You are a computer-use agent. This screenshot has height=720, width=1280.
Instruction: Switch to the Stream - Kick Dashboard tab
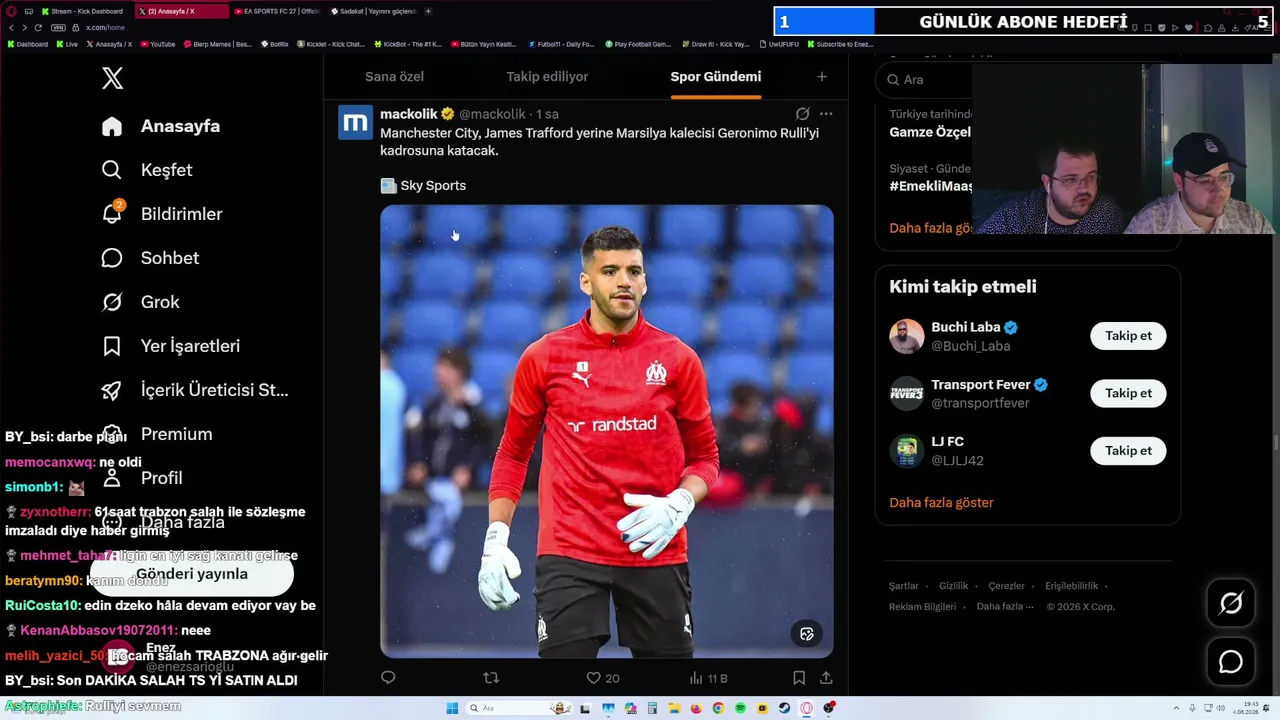83,11
